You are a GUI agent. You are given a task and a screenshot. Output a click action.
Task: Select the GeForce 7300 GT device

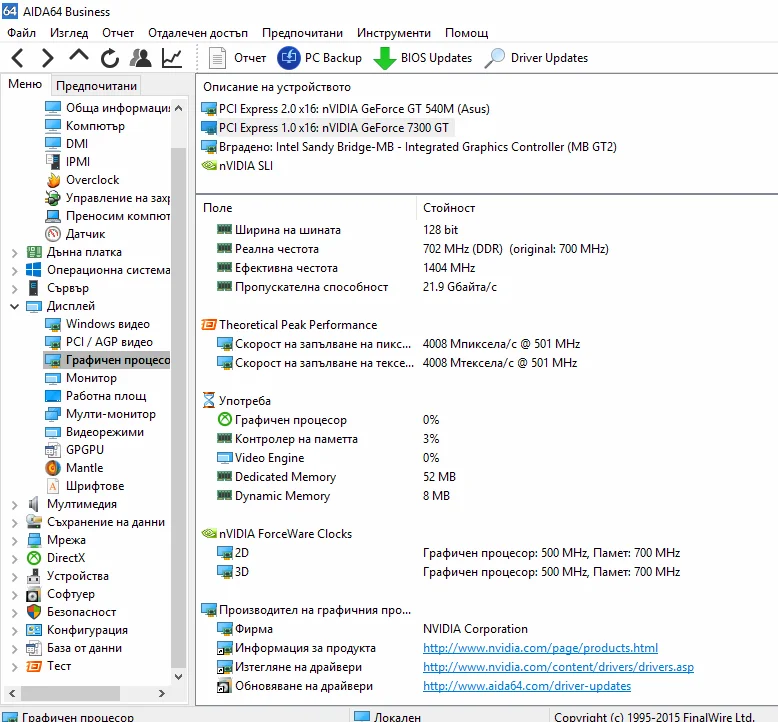click(x=325, y=128)
